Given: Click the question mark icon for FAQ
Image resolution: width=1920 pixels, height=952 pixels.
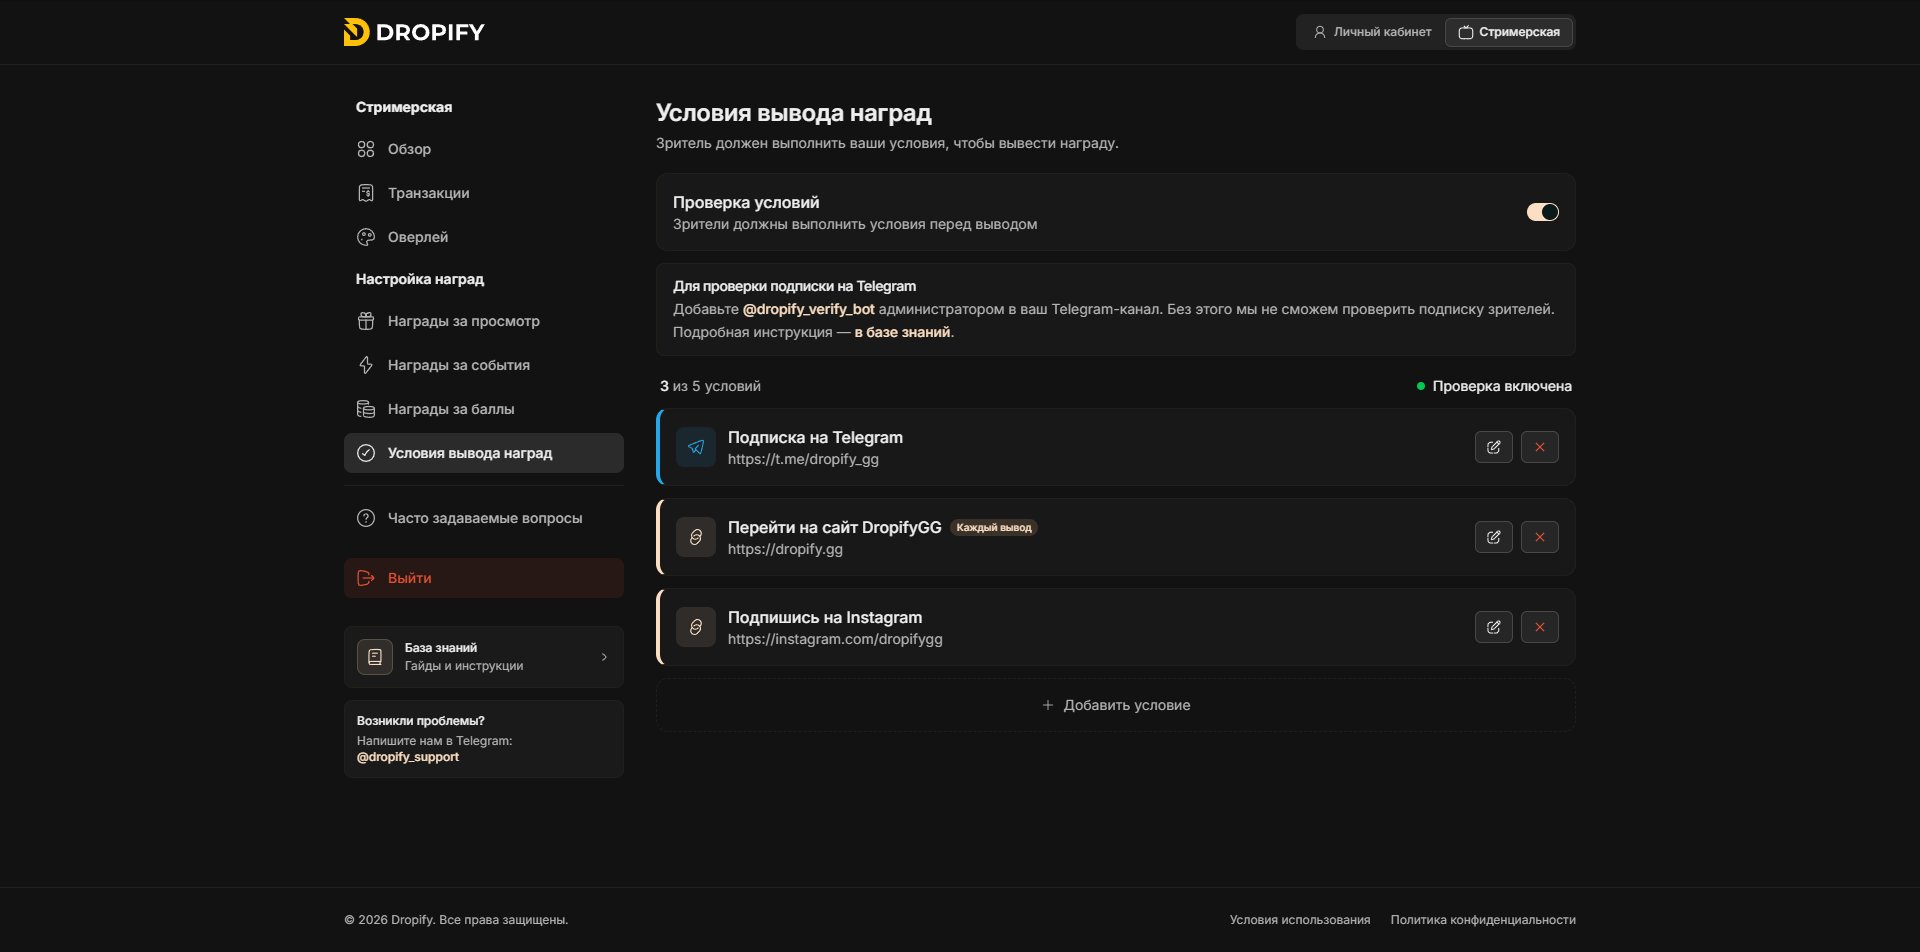Looking at the screenshot, I should [366, 518].
